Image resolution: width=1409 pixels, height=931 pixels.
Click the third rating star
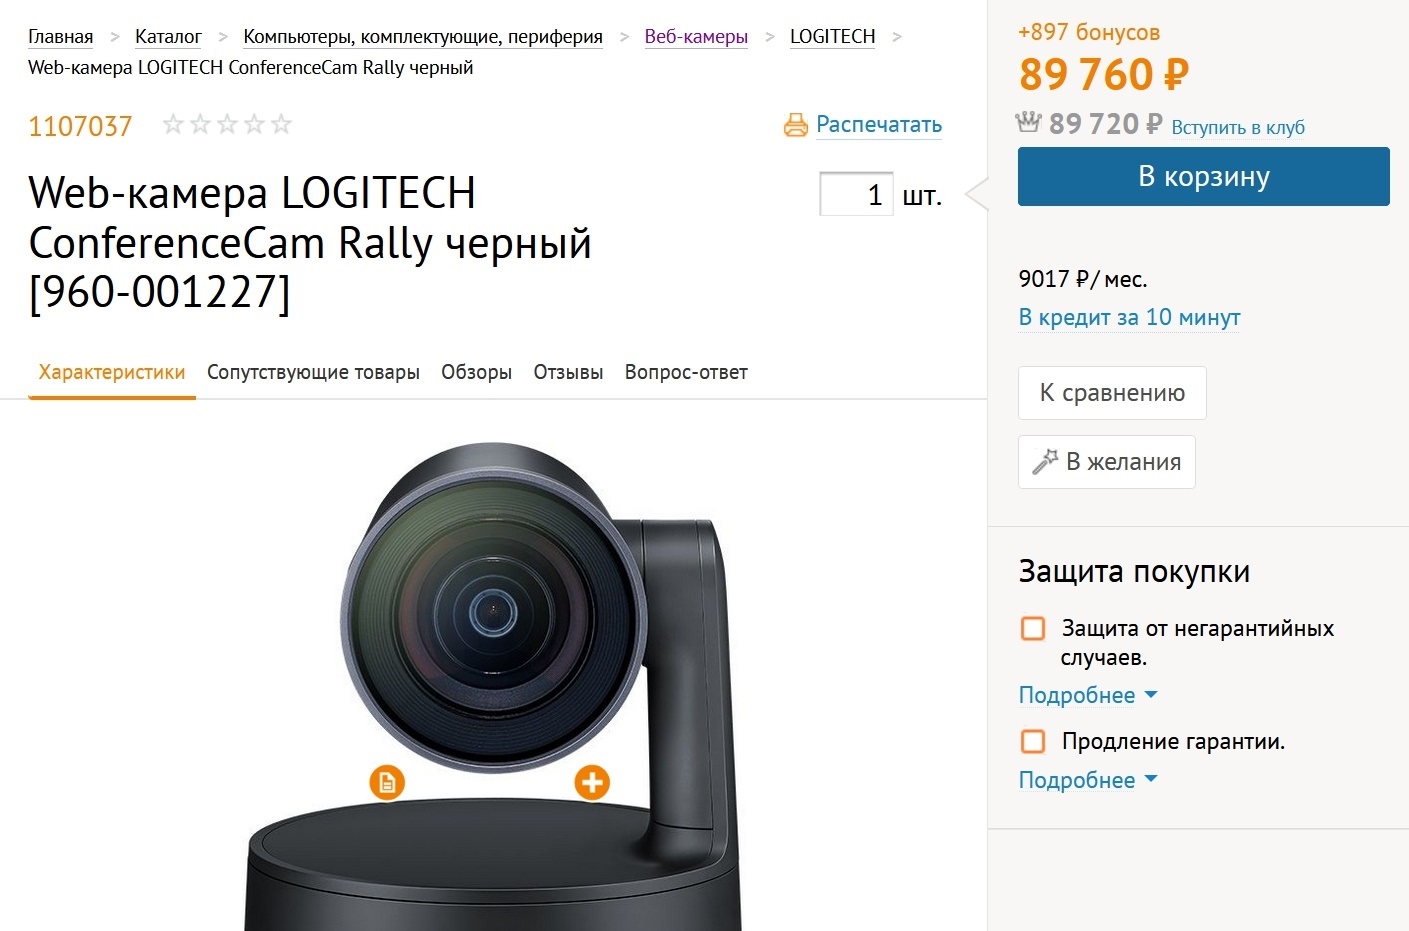227,124
